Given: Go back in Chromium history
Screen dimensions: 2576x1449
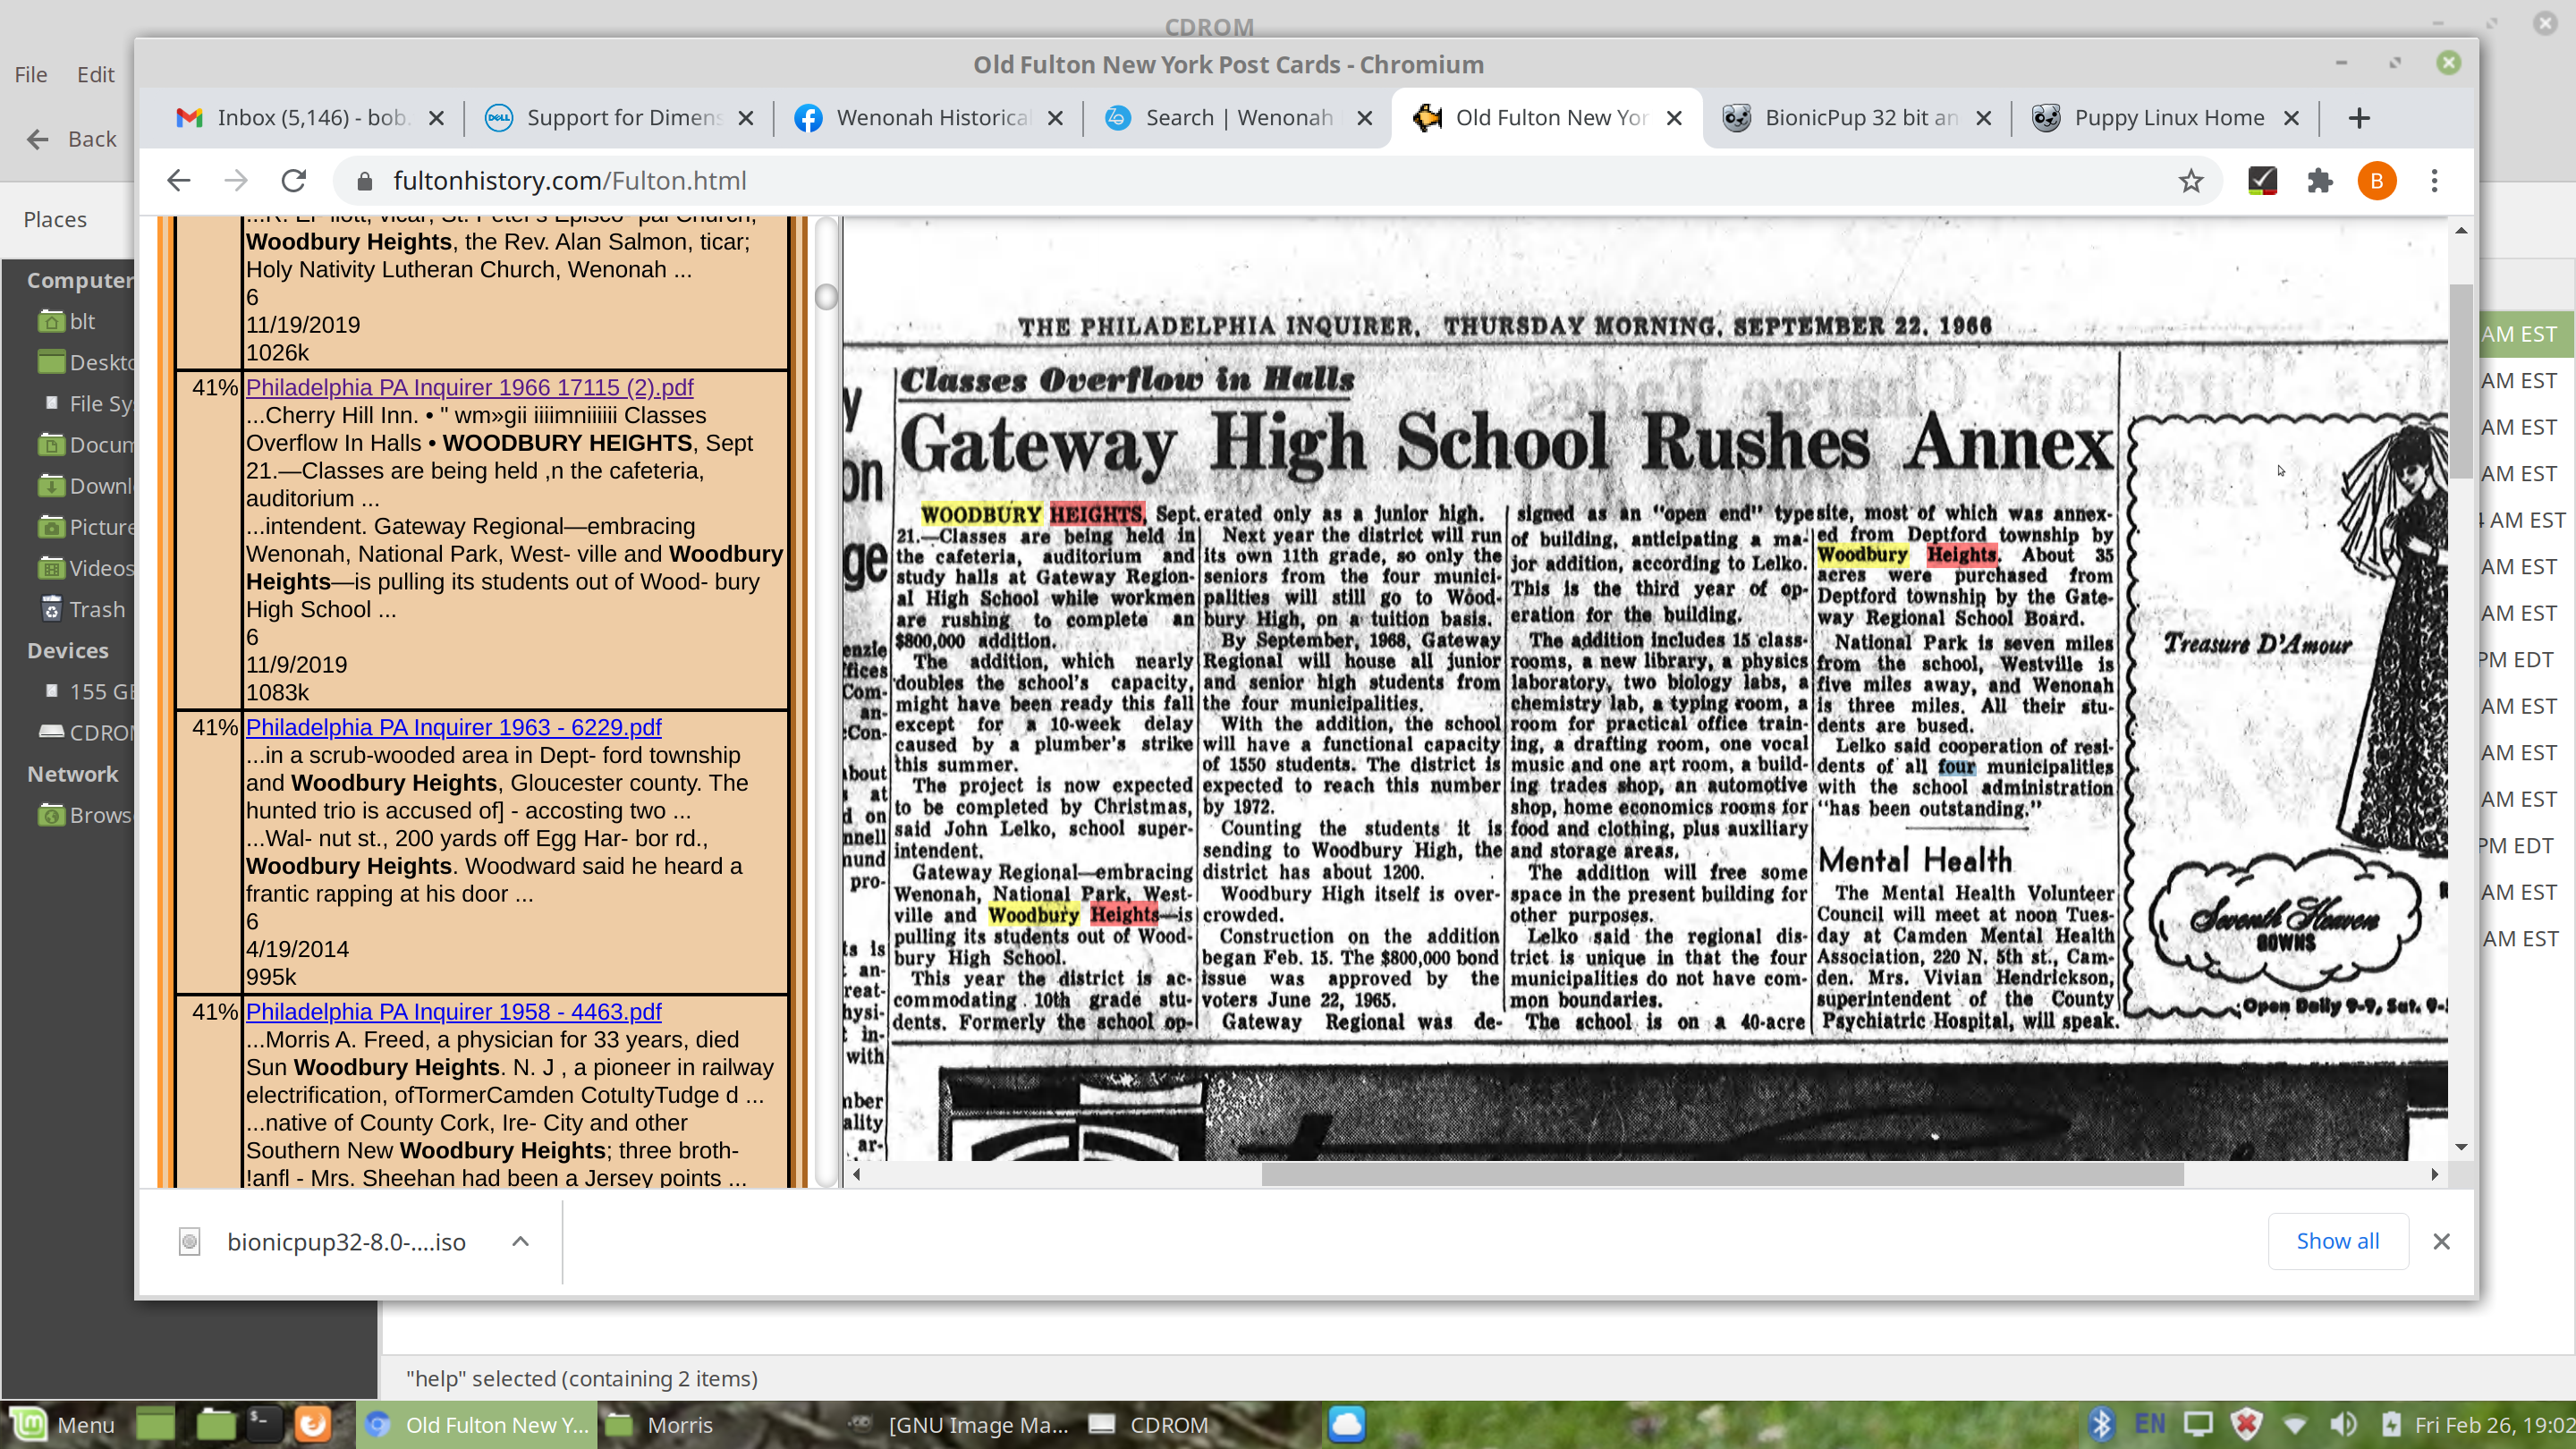Looking at the screenshot, I should pyautogui.click(x=179, y=180).
